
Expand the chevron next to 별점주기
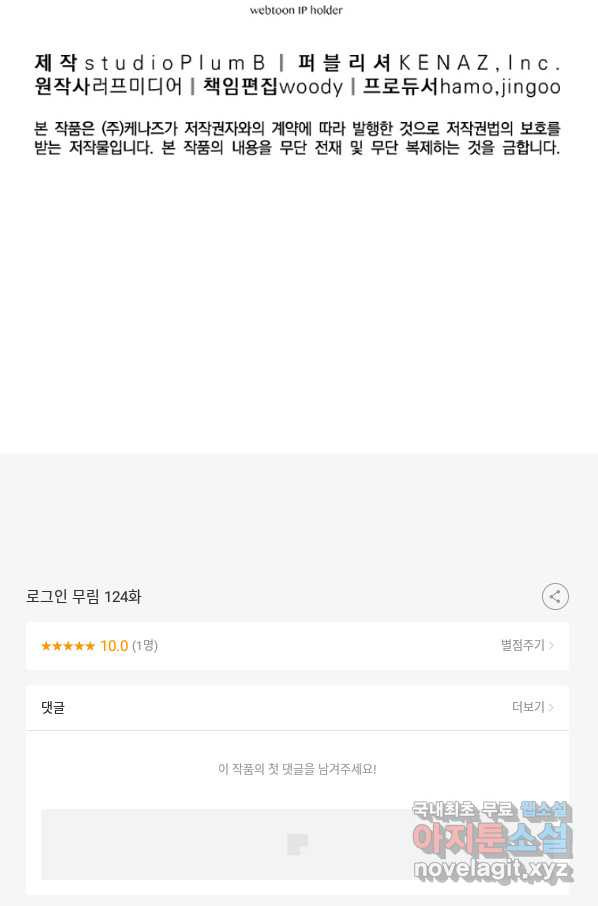pos(551,645)
